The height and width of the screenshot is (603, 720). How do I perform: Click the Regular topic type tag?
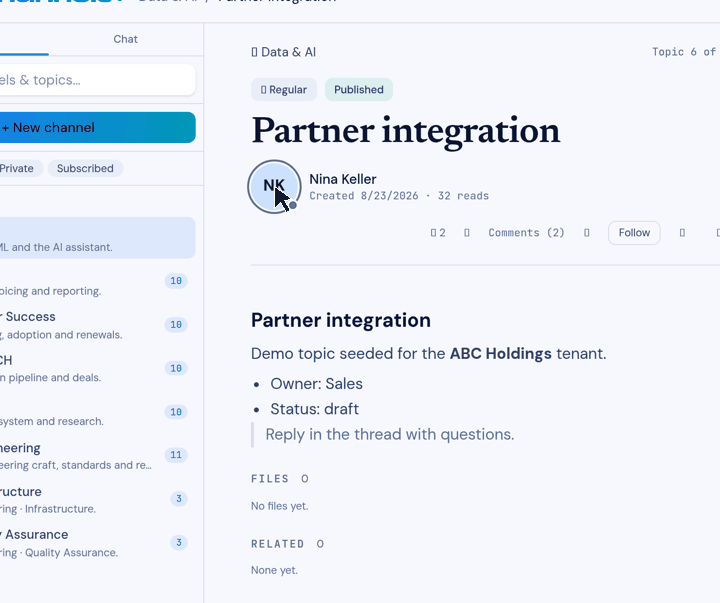point(284,90)
